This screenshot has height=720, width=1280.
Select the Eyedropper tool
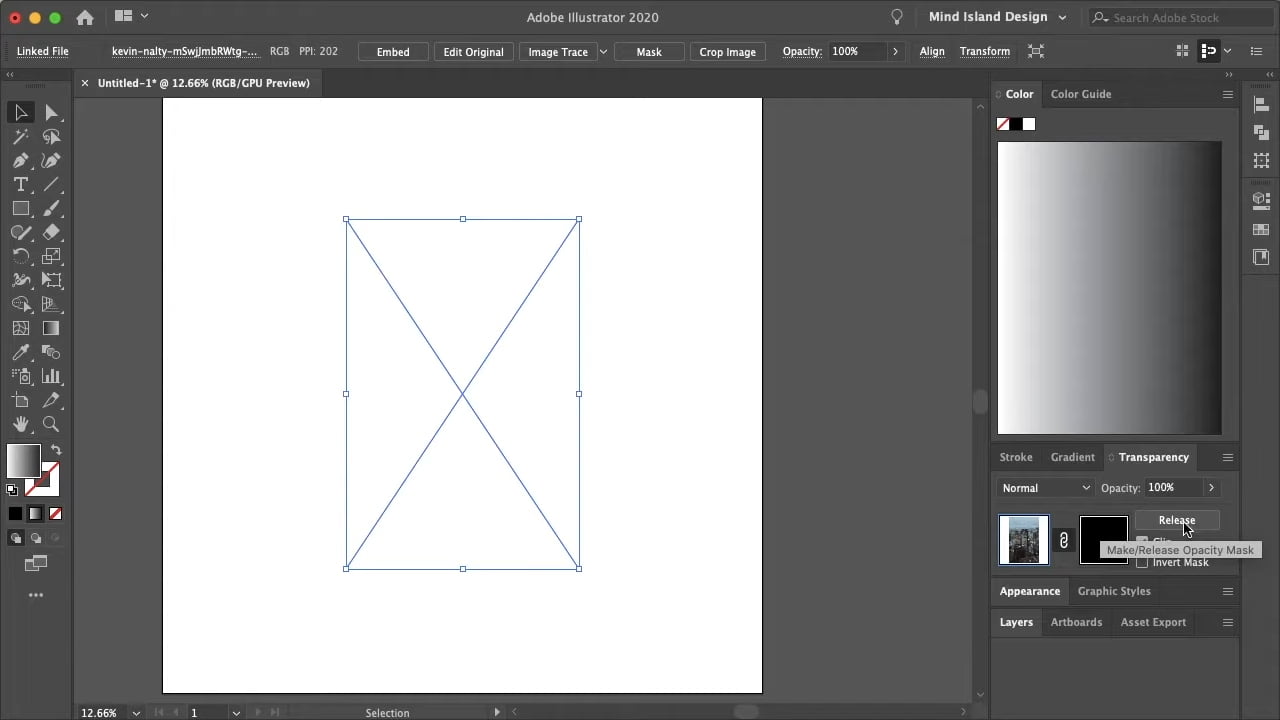pyautogui.click(x=21, y=352)
